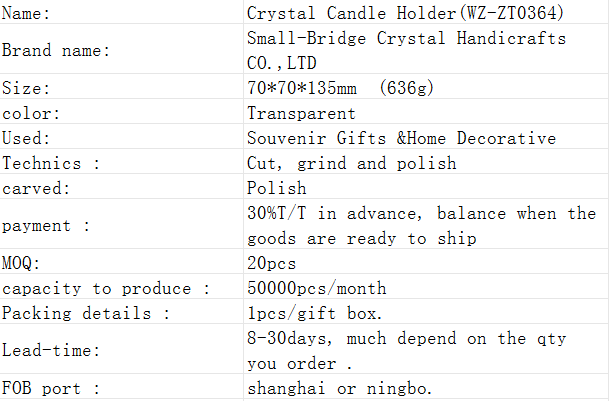Click the Souvenir Gifts &Home Decorative cell

(426, 137)
